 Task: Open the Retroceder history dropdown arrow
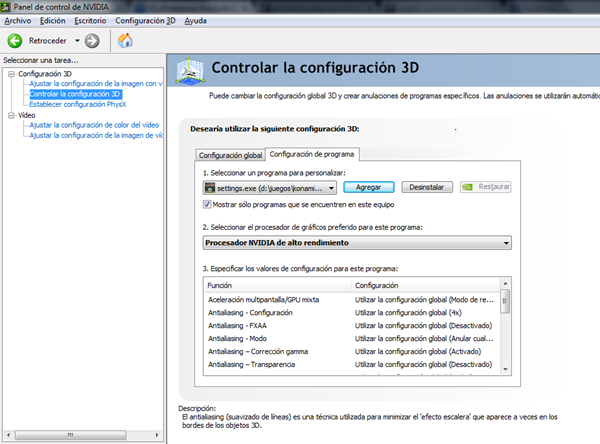(x=77, y=41)
